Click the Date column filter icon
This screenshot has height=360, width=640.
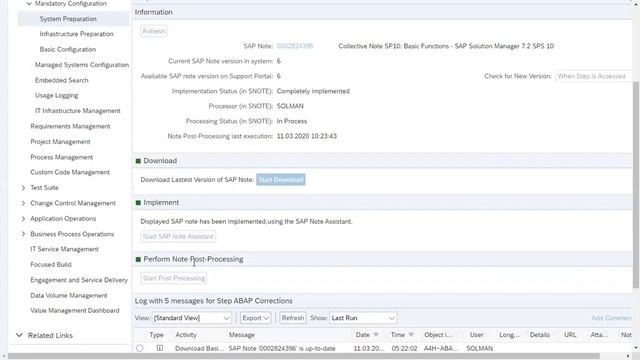pyautogui.click(x=376, y=335)
